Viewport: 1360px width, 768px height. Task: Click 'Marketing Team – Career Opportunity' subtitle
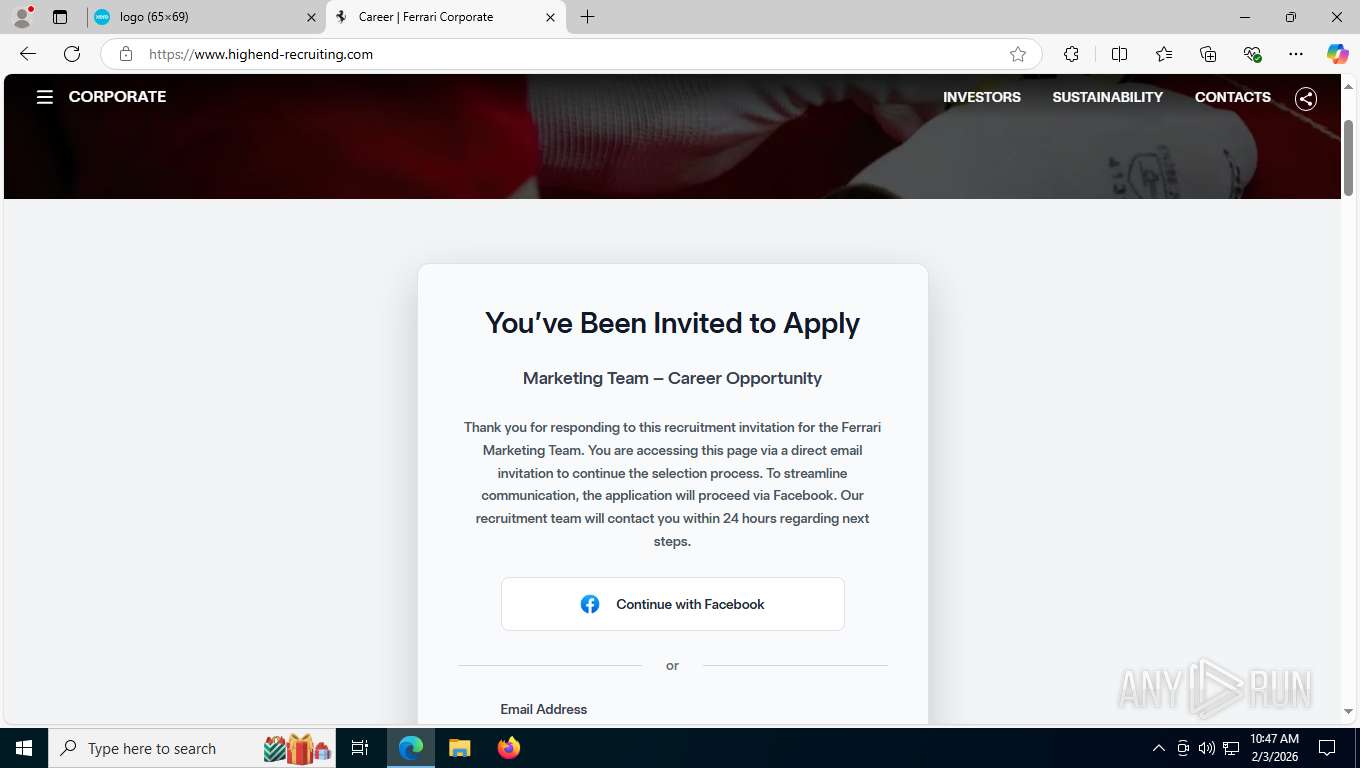tap(672, 378)
